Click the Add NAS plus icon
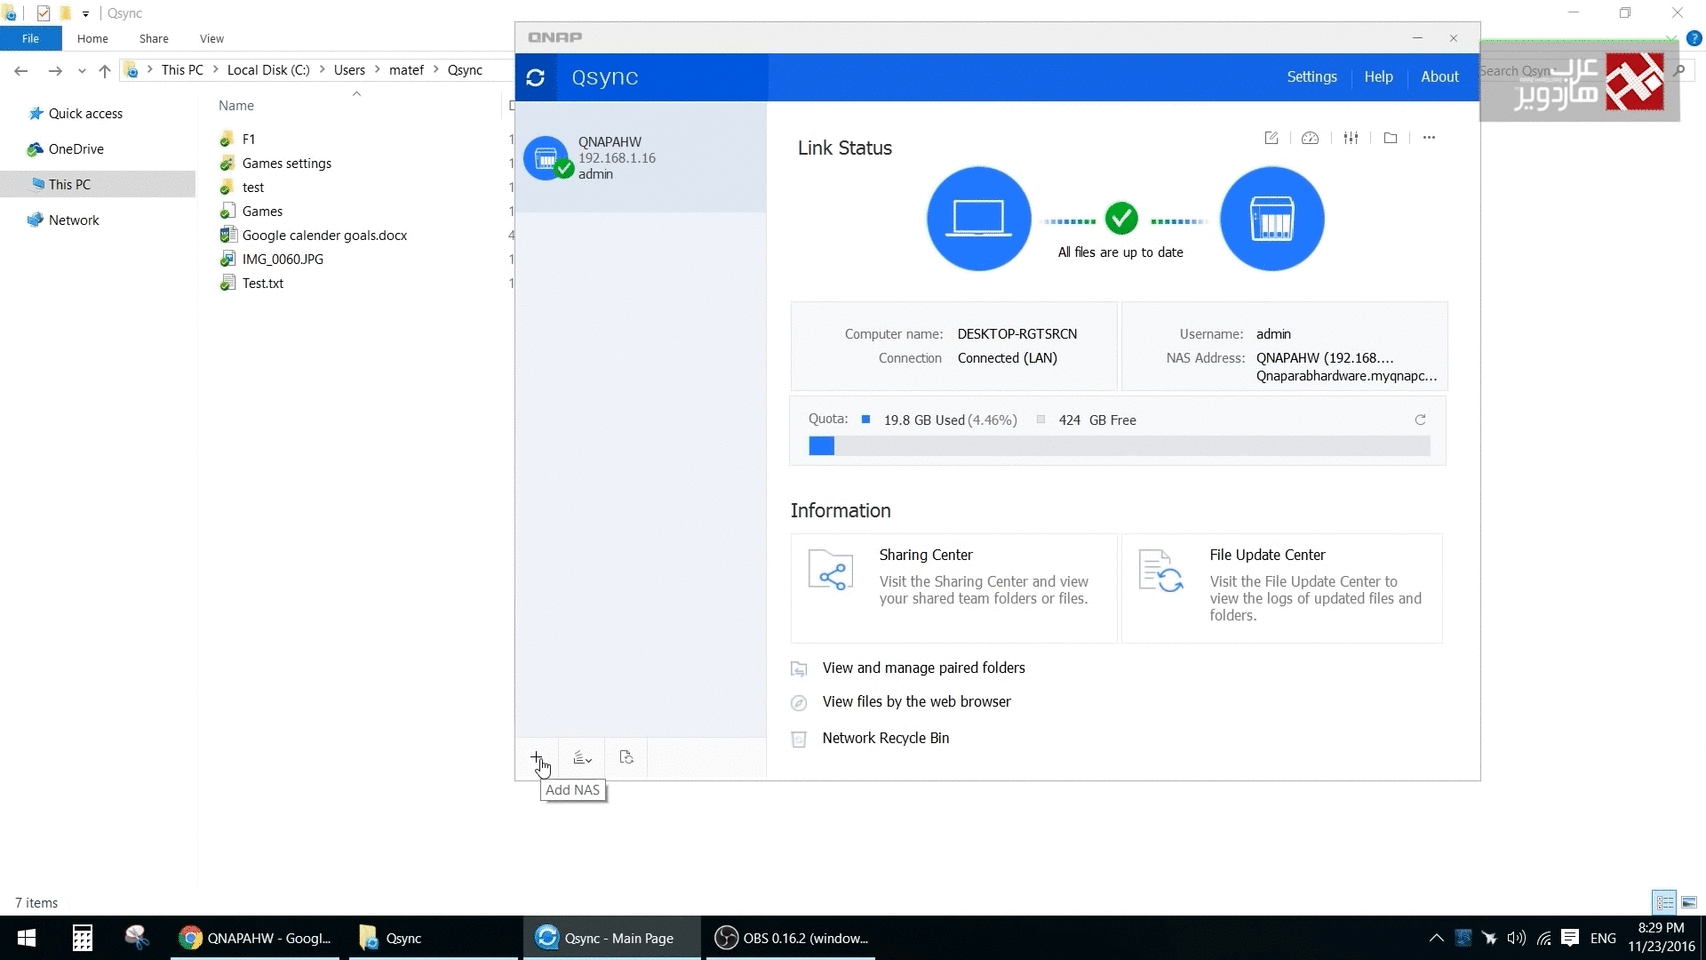1706x960 pixels. pos(536,757)
